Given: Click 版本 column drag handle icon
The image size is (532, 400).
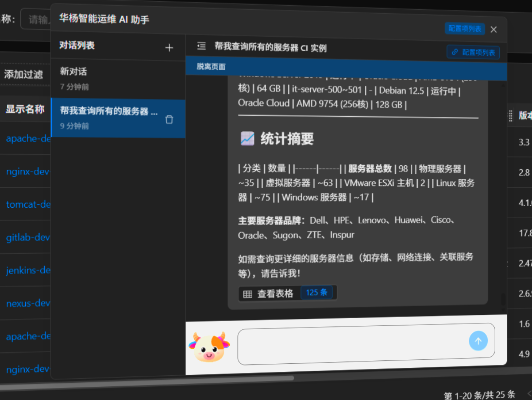Looking at the screenshot, I should point(510,116).
